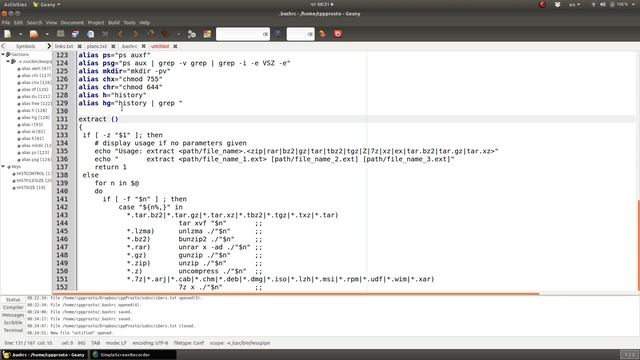
Task: Click the Save file toolbar icon
Action: tap(60, 34)
